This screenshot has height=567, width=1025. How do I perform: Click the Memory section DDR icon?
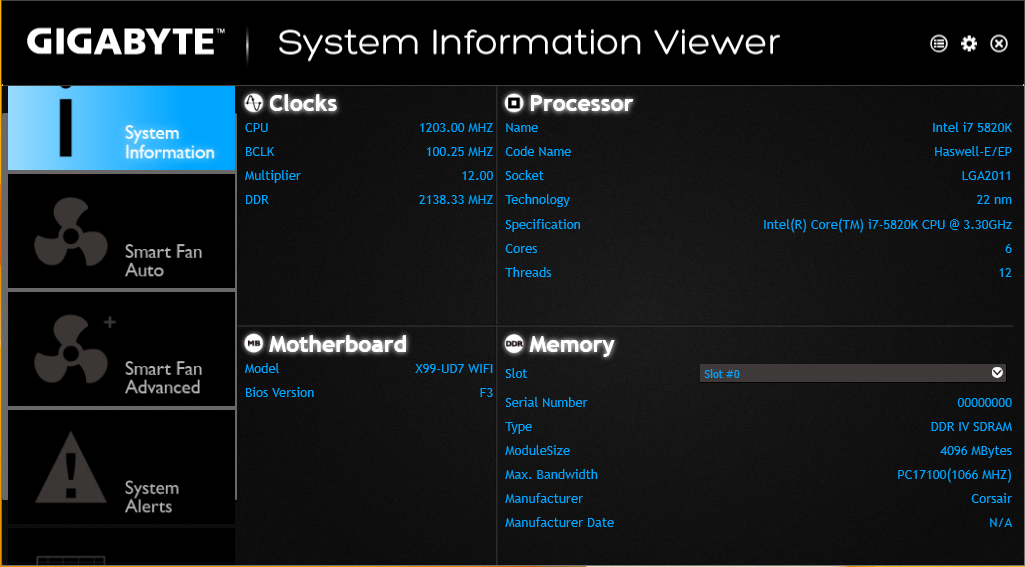(514, 343)
